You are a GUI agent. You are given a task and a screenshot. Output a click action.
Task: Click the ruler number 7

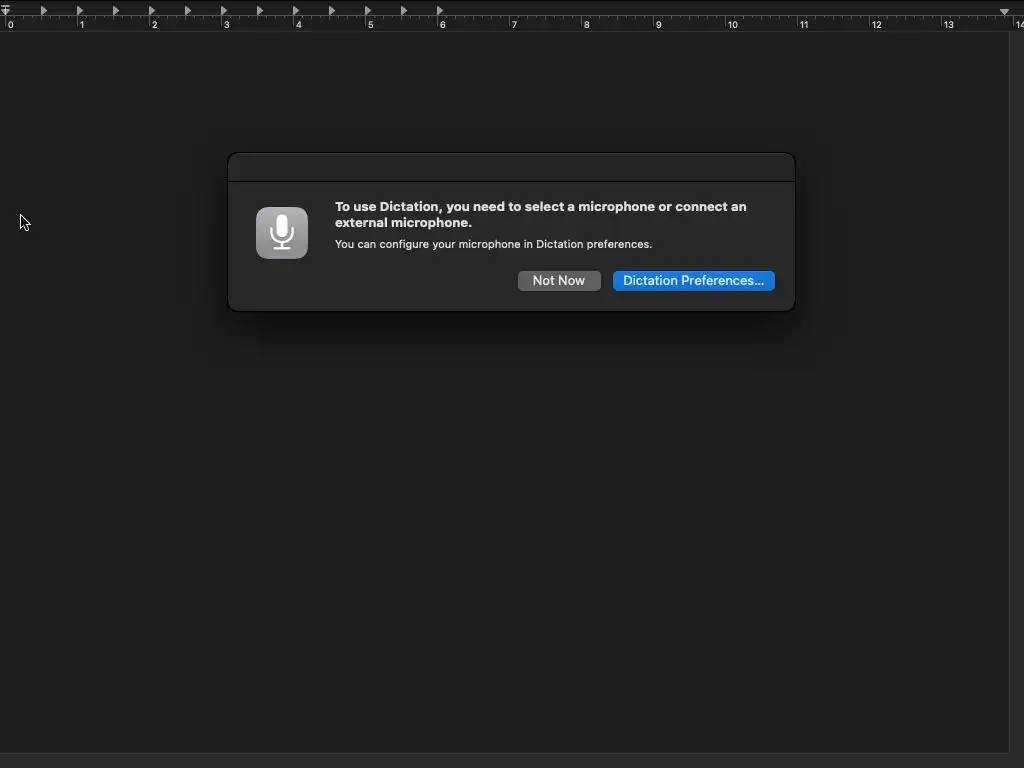[515, 25]
